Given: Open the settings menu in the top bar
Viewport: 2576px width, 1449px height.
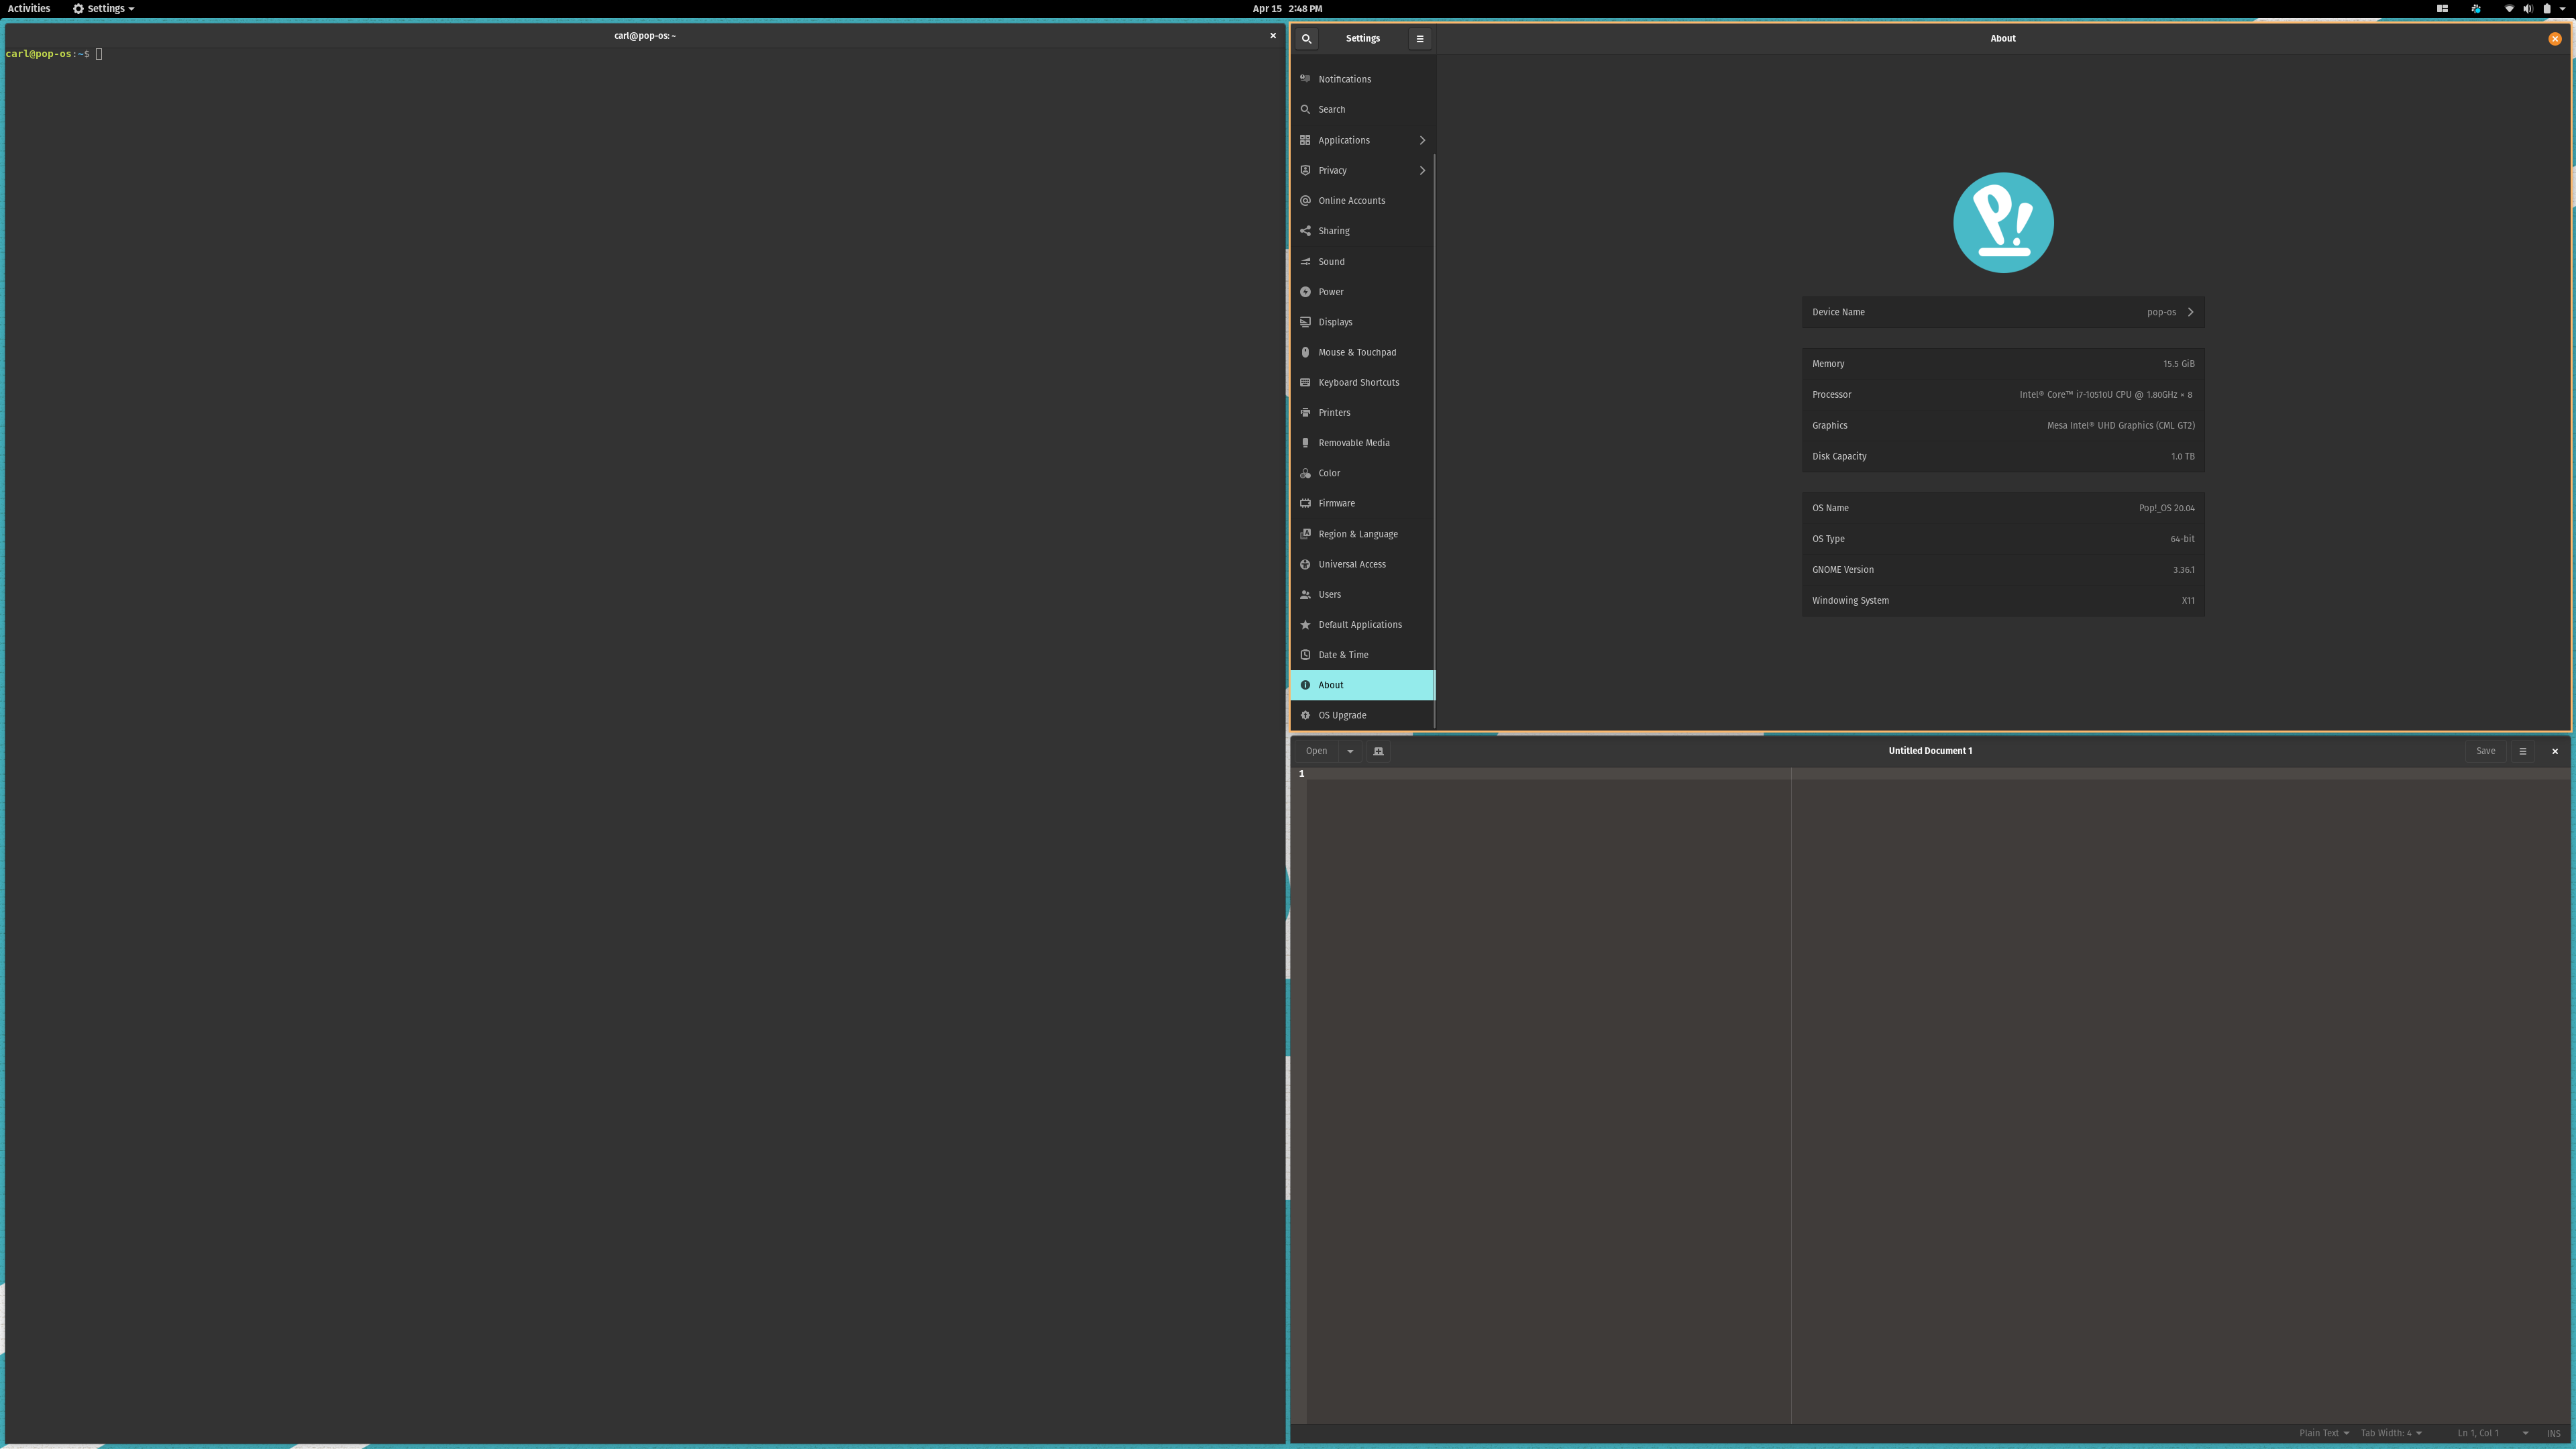Looking at the screenshot, I should [x=103, y=8].
